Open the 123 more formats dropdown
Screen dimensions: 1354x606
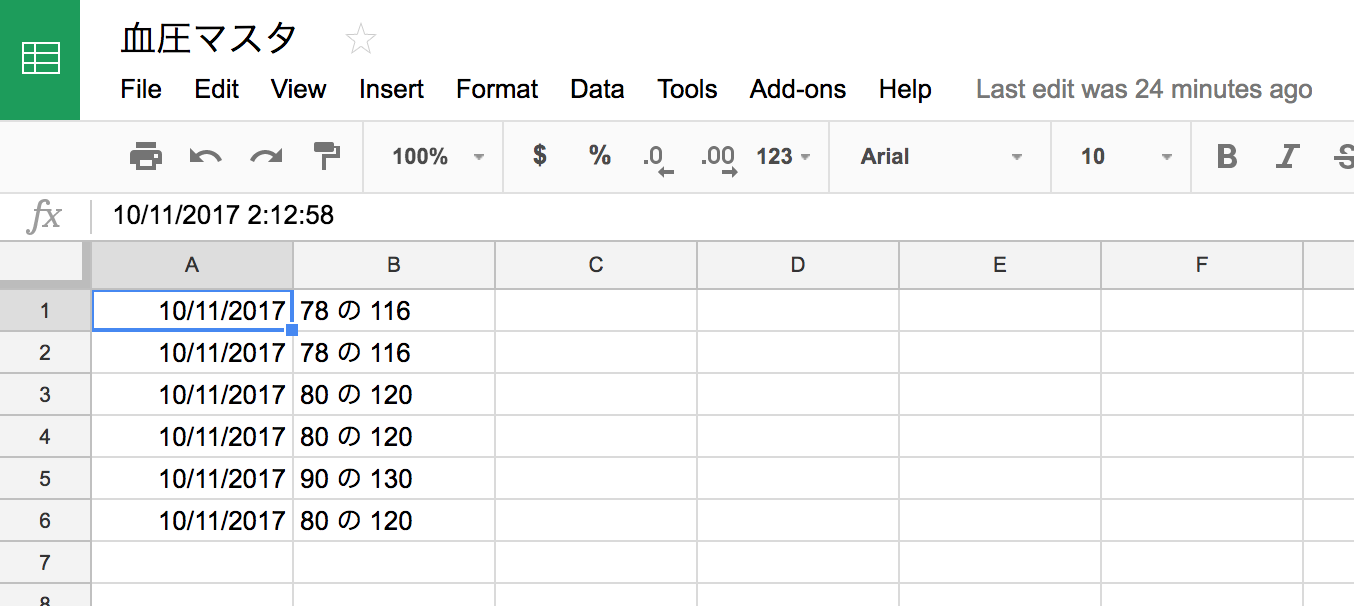[783, 156]
